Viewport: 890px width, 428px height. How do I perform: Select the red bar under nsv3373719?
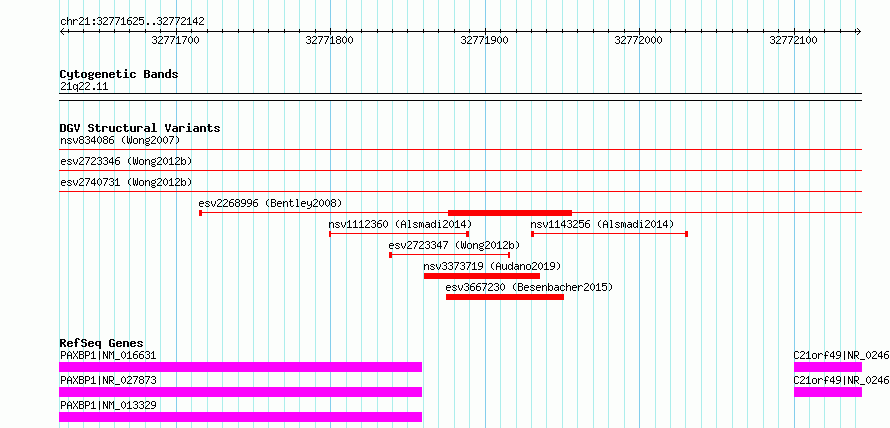click(x=482, y=276)
